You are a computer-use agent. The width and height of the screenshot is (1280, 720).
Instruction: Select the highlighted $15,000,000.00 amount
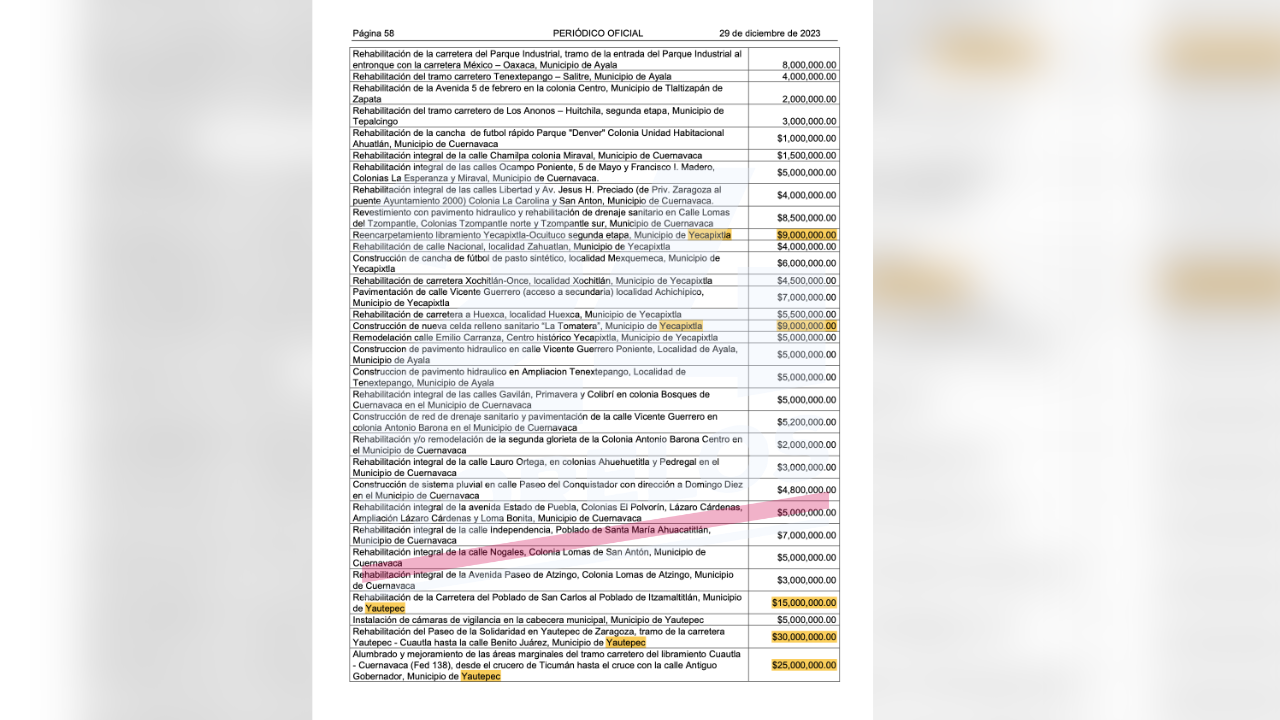pos(804,603)
